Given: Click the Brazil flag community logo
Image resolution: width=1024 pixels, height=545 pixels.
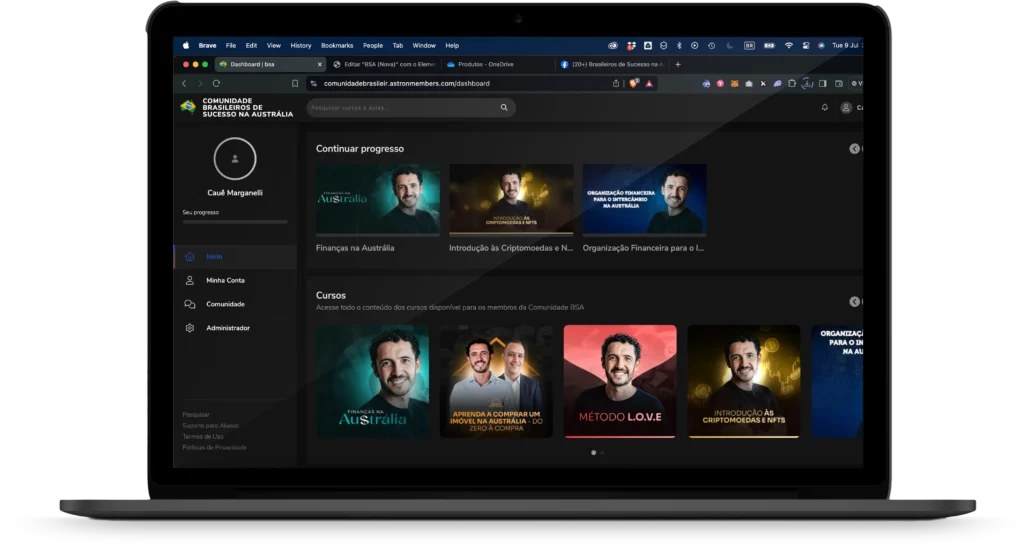Looking at the screenshot, I should click(x=188, y=107).
